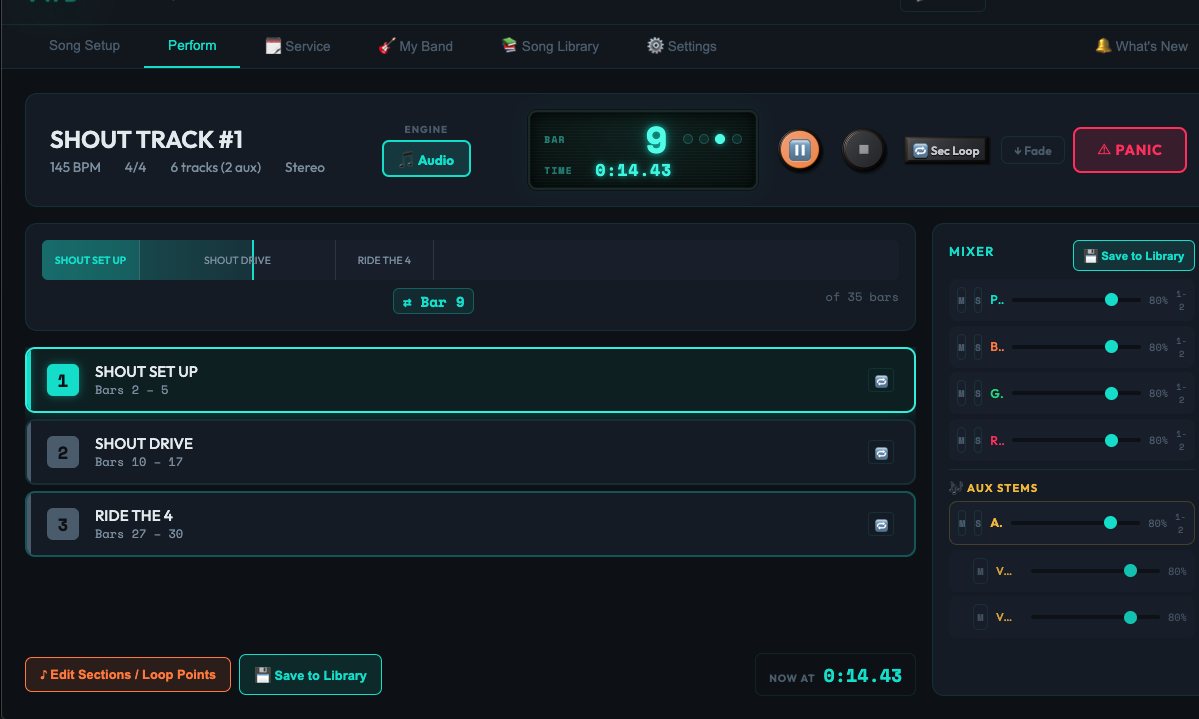Viewport: 1199px width, 719px height.
Task: Click Edit Sections / Loop Points
Action: pos(128,675)
